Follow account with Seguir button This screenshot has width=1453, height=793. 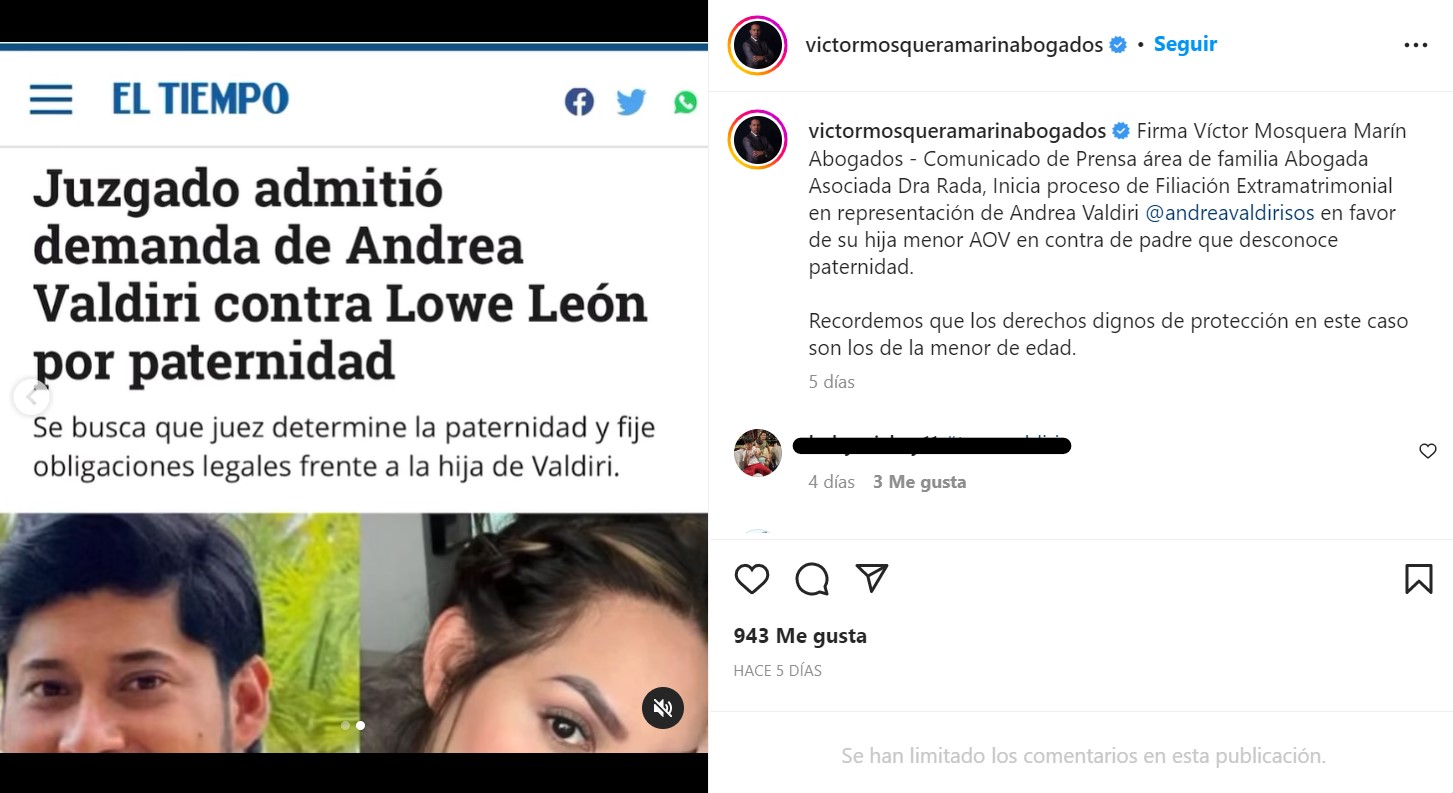1185,44
